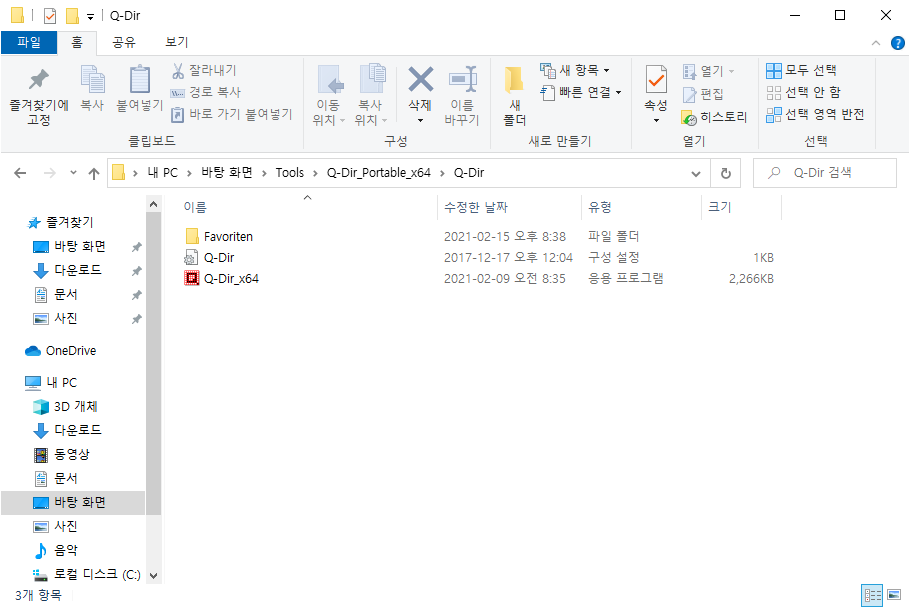Click 열기 (Open) ribbon button

click(x=708, y=71)
